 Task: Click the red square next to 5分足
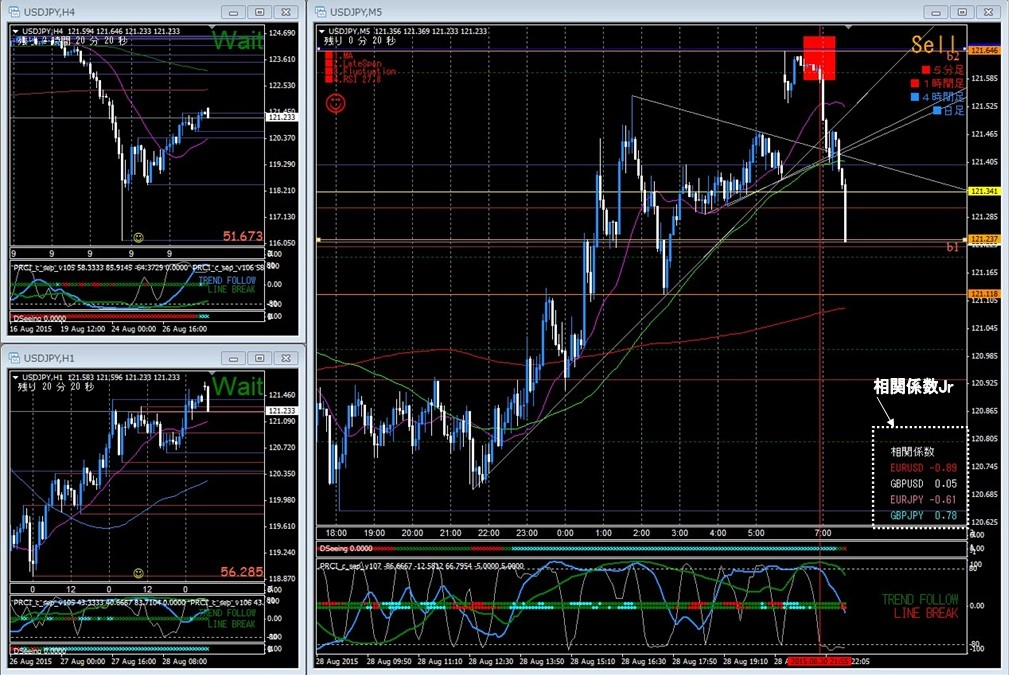(x=926, y=69)
